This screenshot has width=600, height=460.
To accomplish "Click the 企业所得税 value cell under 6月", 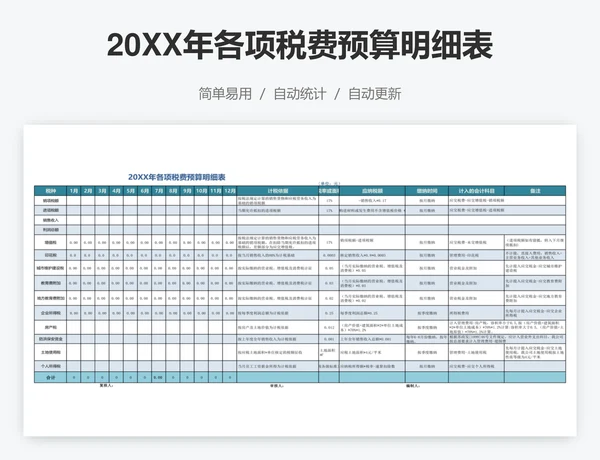I will click(145, 313).
